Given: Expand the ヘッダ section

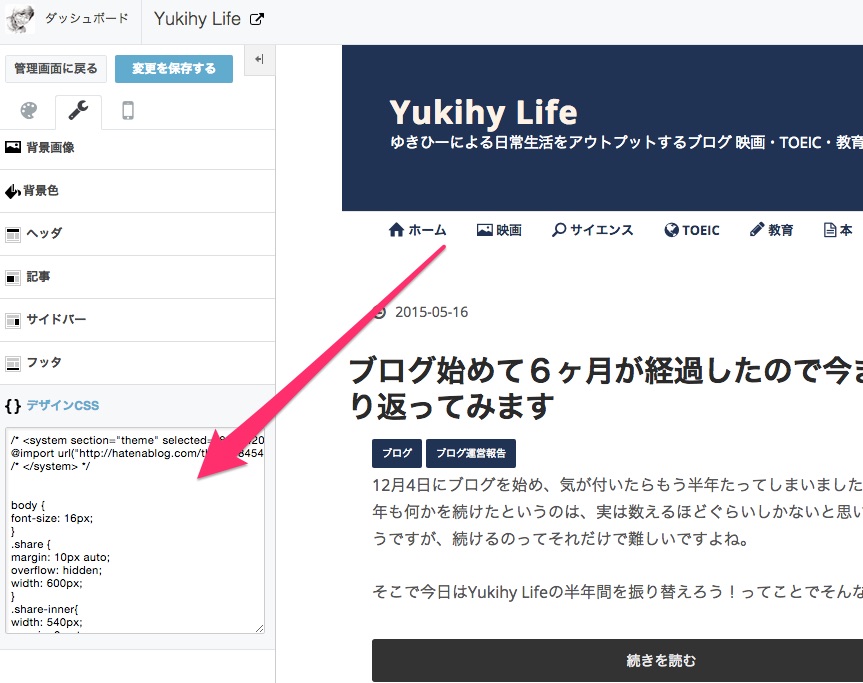Looking at the screenshot, I should click(138, 234).
